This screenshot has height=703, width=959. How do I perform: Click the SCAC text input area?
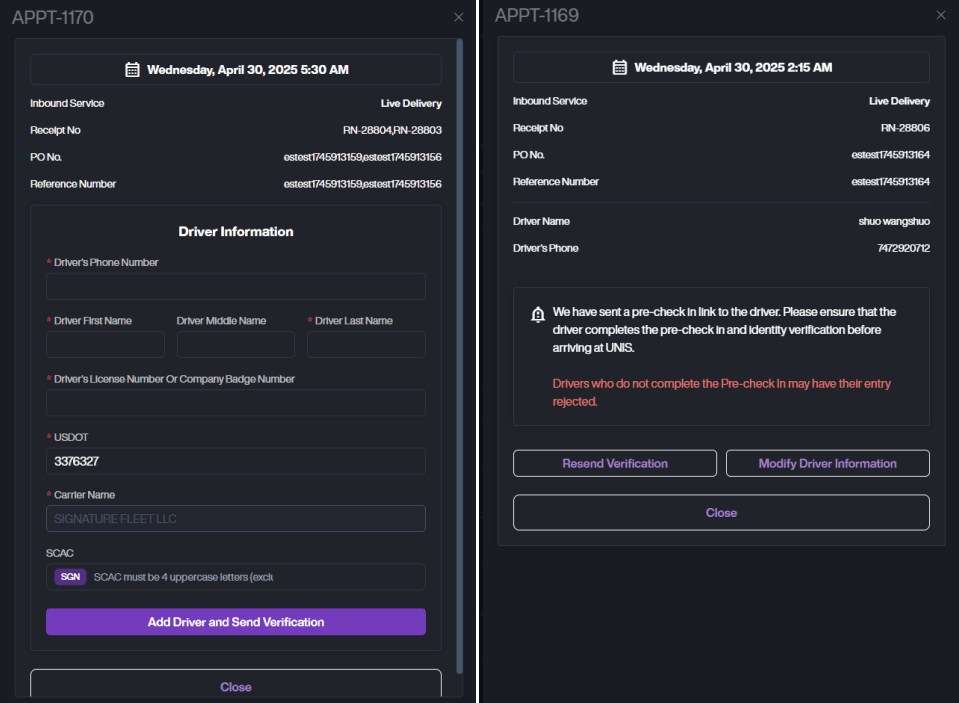[x=255, y=577]
